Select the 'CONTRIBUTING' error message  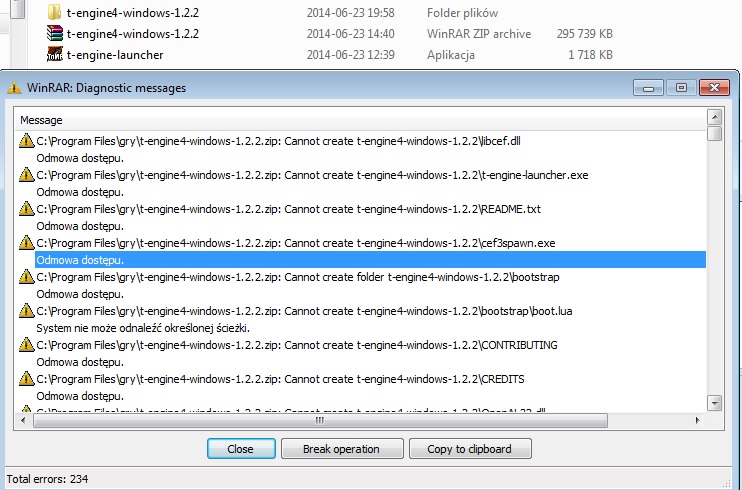coord(297,345)
